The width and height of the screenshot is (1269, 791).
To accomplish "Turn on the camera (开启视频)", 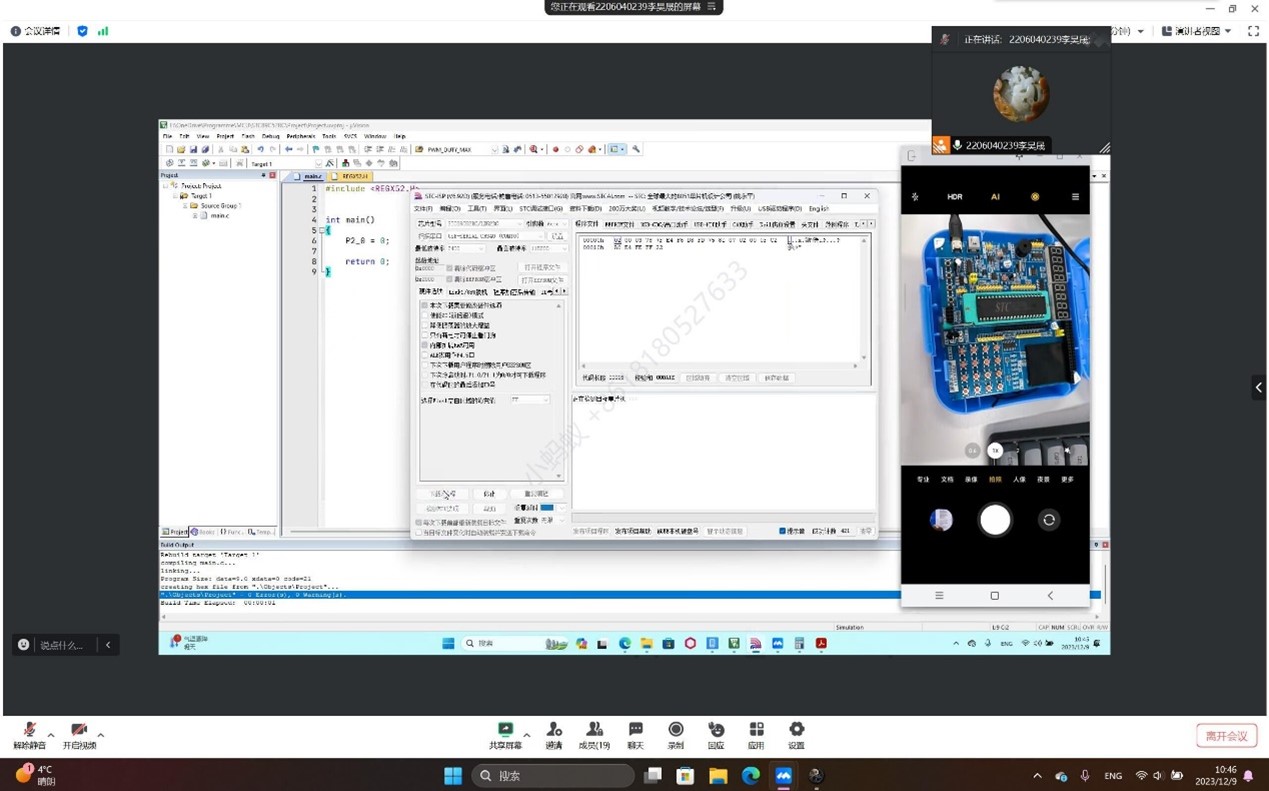I will 79,731.
